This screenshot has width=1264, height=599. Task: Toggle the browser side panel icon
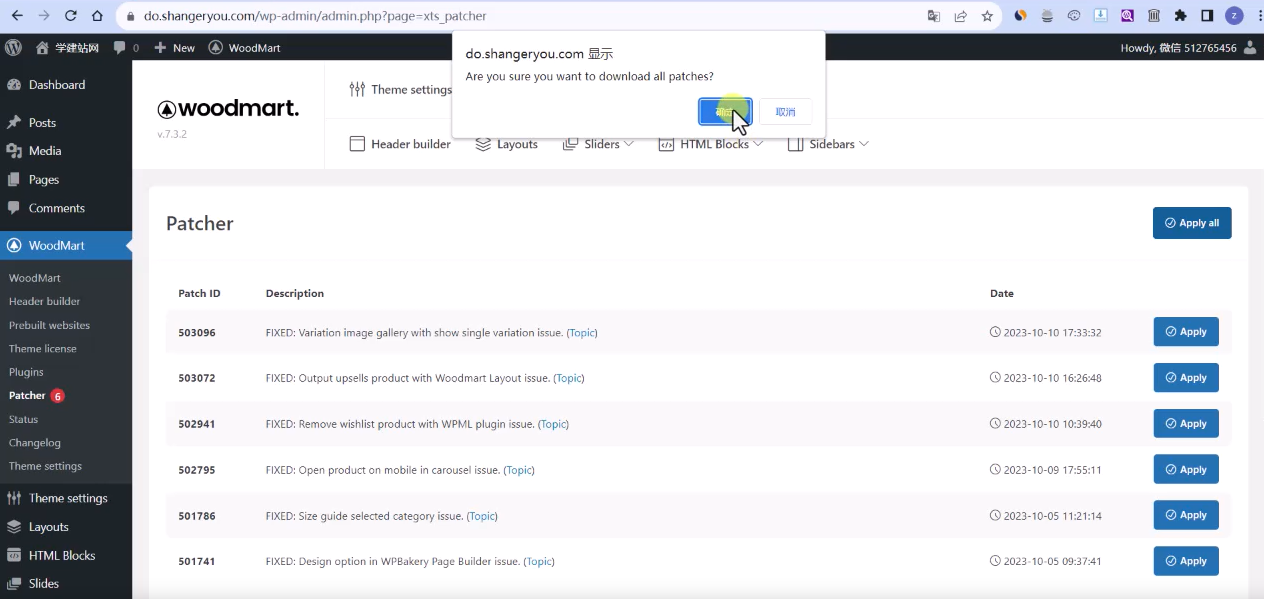[x=1207, y=16]
